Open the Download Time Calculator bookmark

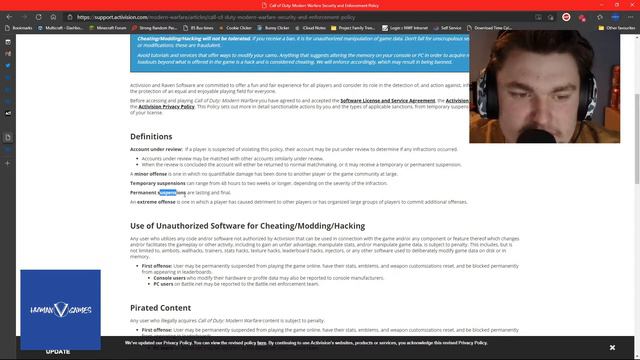(489, 28)
